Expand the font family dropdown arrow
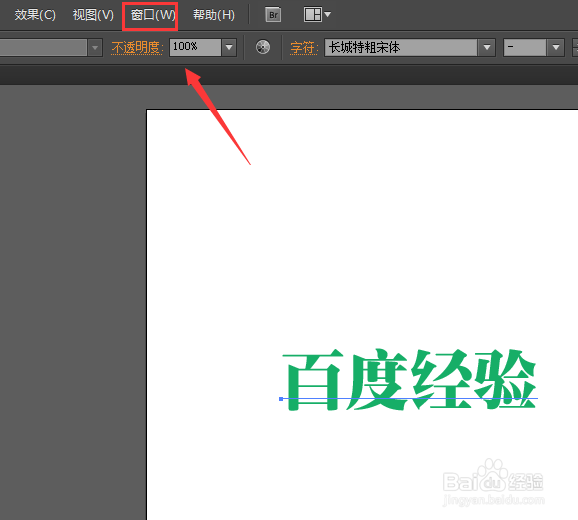The width and height of the screenshot is (578, 520). point(487,47)
